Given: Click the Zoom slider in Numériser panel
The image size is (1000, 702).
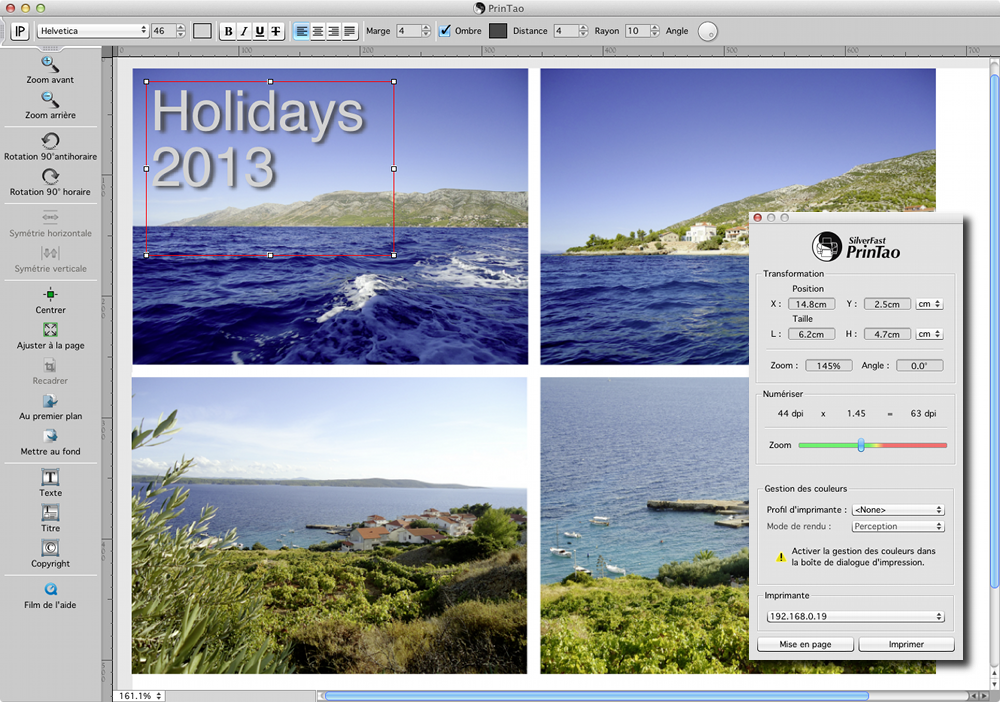Looking at the screenshot, I should tap(861, 445).
